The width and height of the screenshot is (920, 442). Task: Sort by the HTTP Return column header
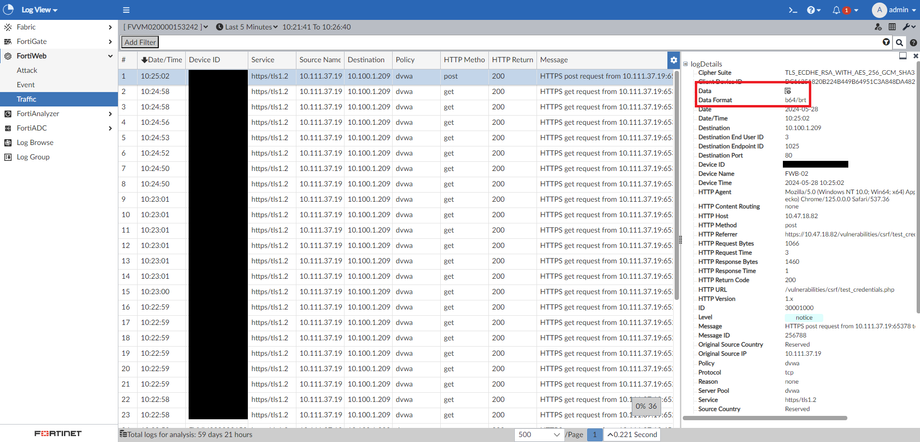point(512,60)
